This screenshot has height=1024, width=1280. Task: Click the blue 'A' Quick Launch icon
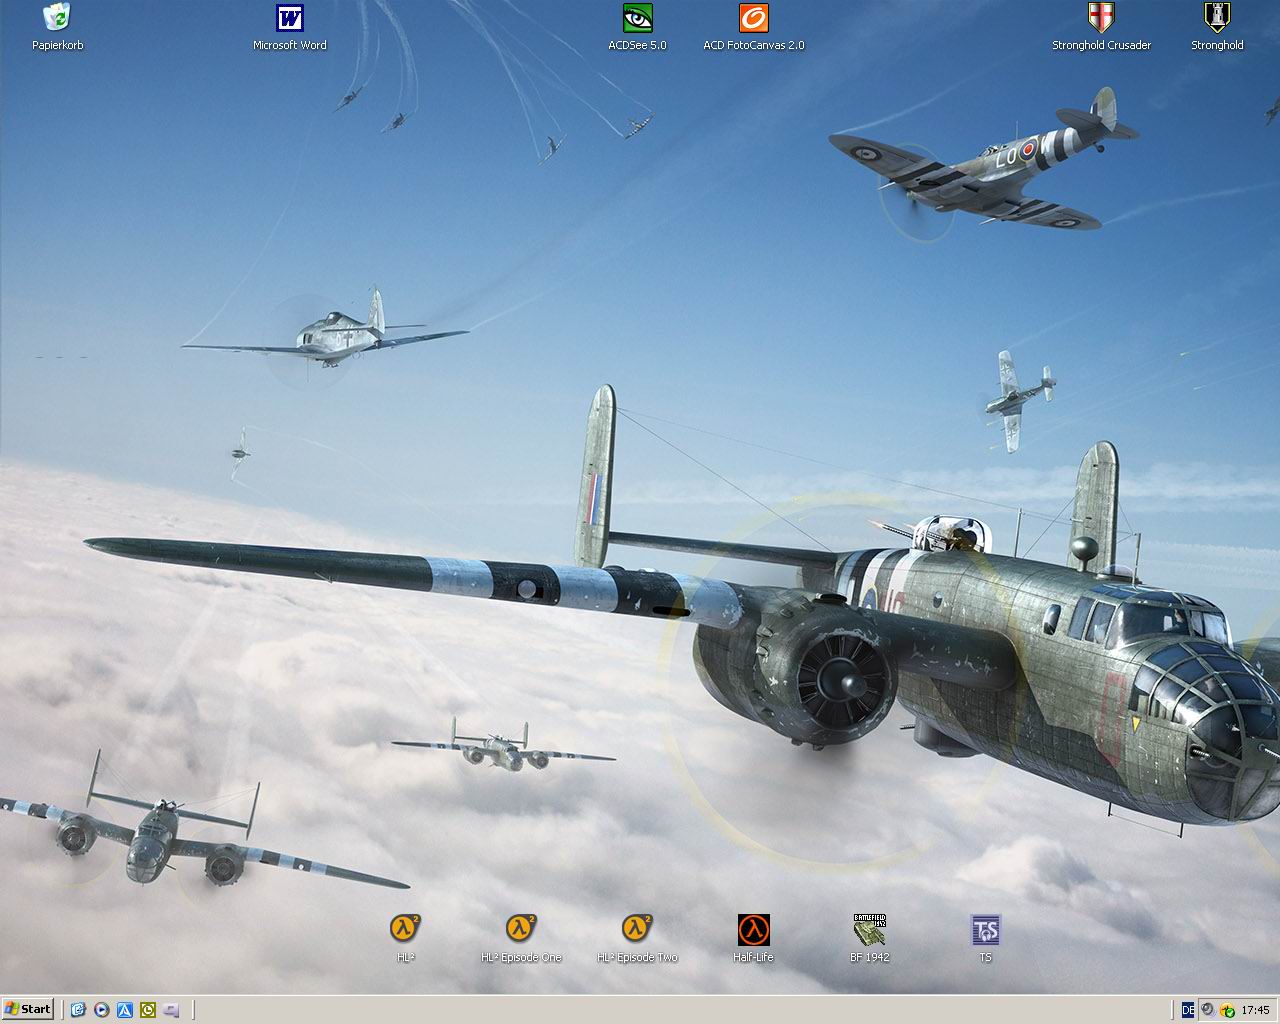point(125,1010)
